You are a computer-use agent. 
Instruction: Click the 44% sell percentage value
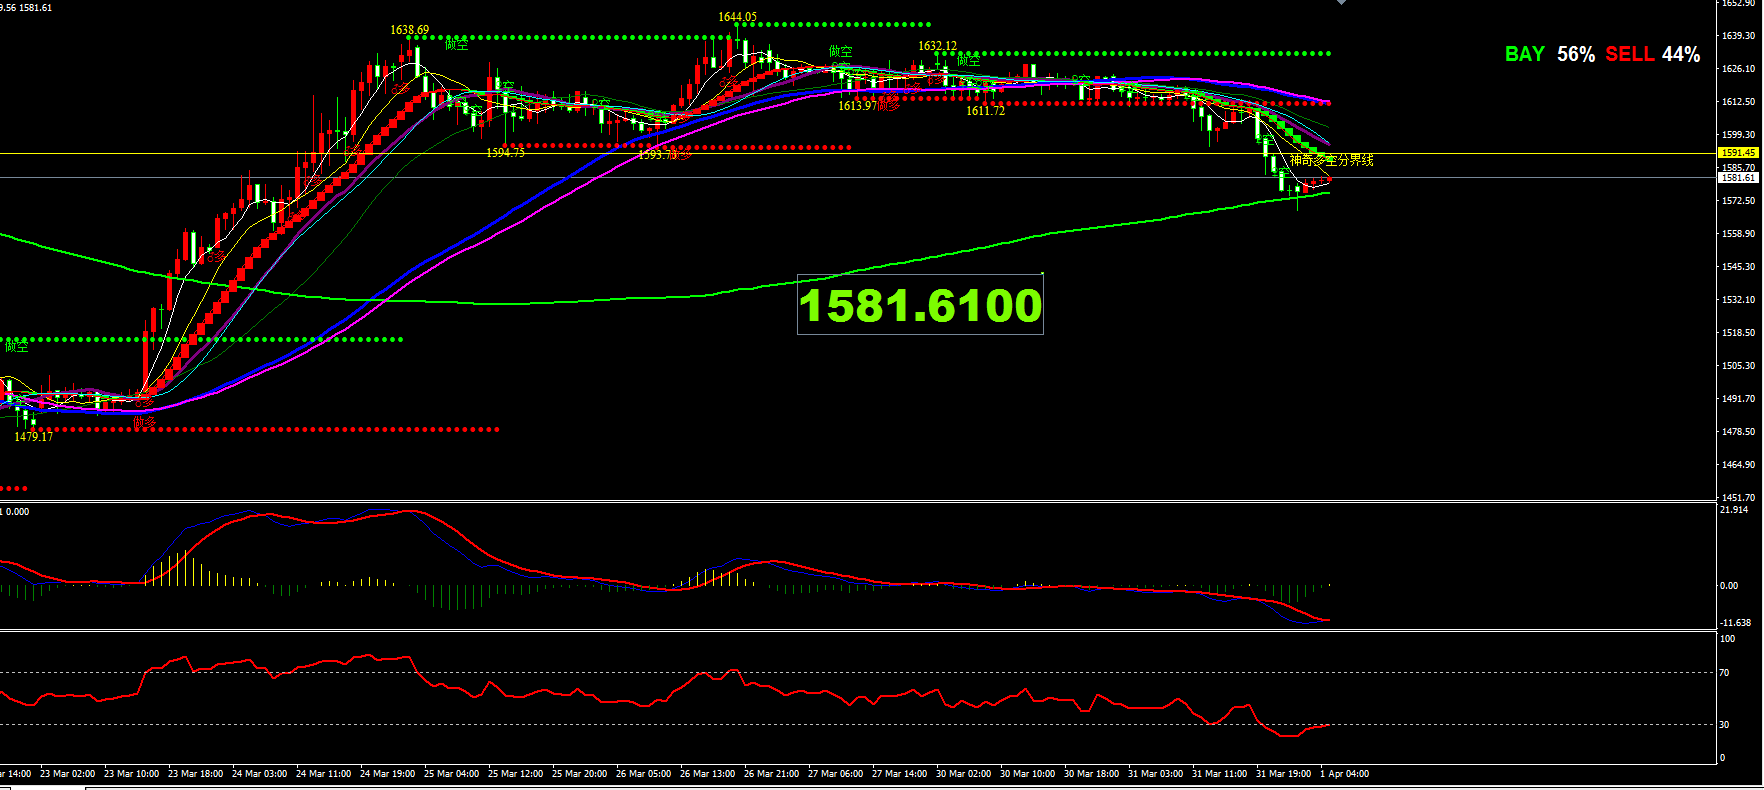coord(1681,54)
